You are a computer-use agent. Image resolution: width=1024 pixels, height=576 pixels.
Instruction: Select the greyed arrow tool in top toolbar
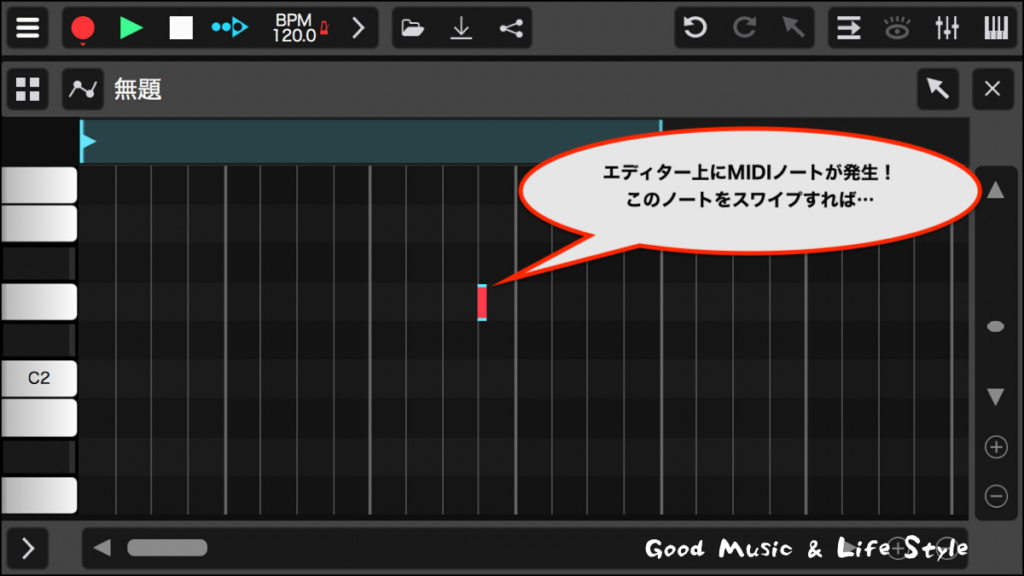tap(793, 28)
